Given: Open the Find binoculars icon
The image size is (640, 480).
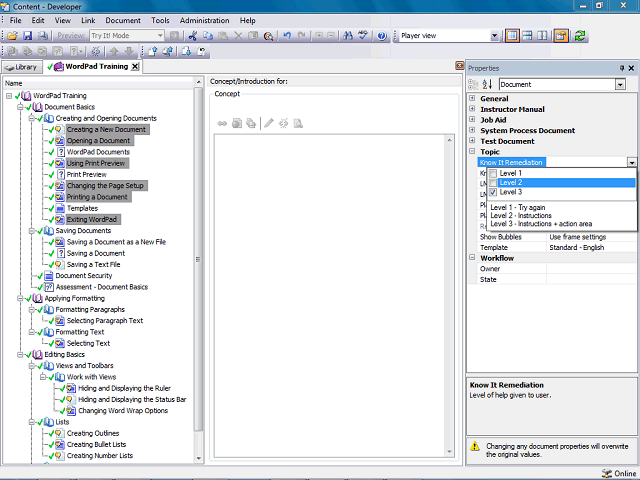Looking at the screenshot, I should (348, 36).
